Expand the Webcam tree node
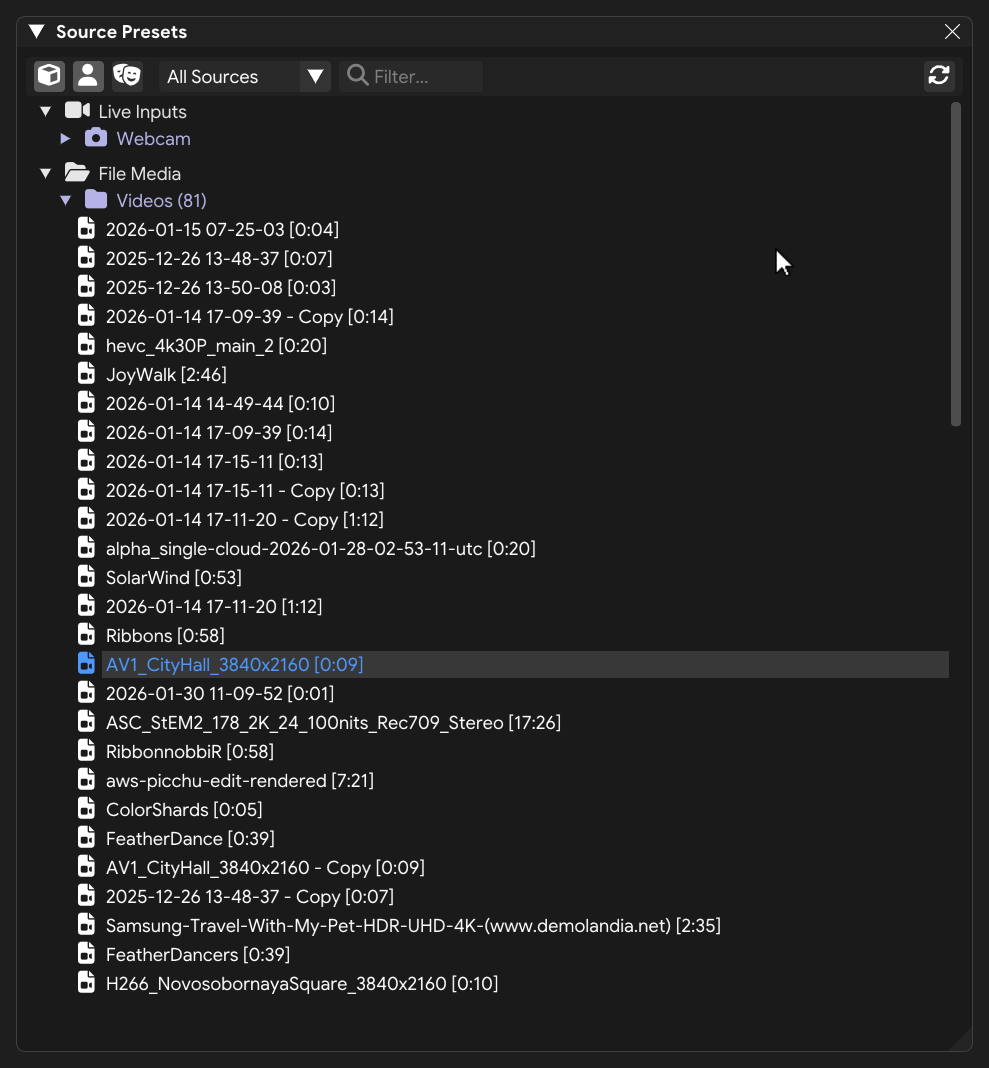989x1068 pixels. 65,138
